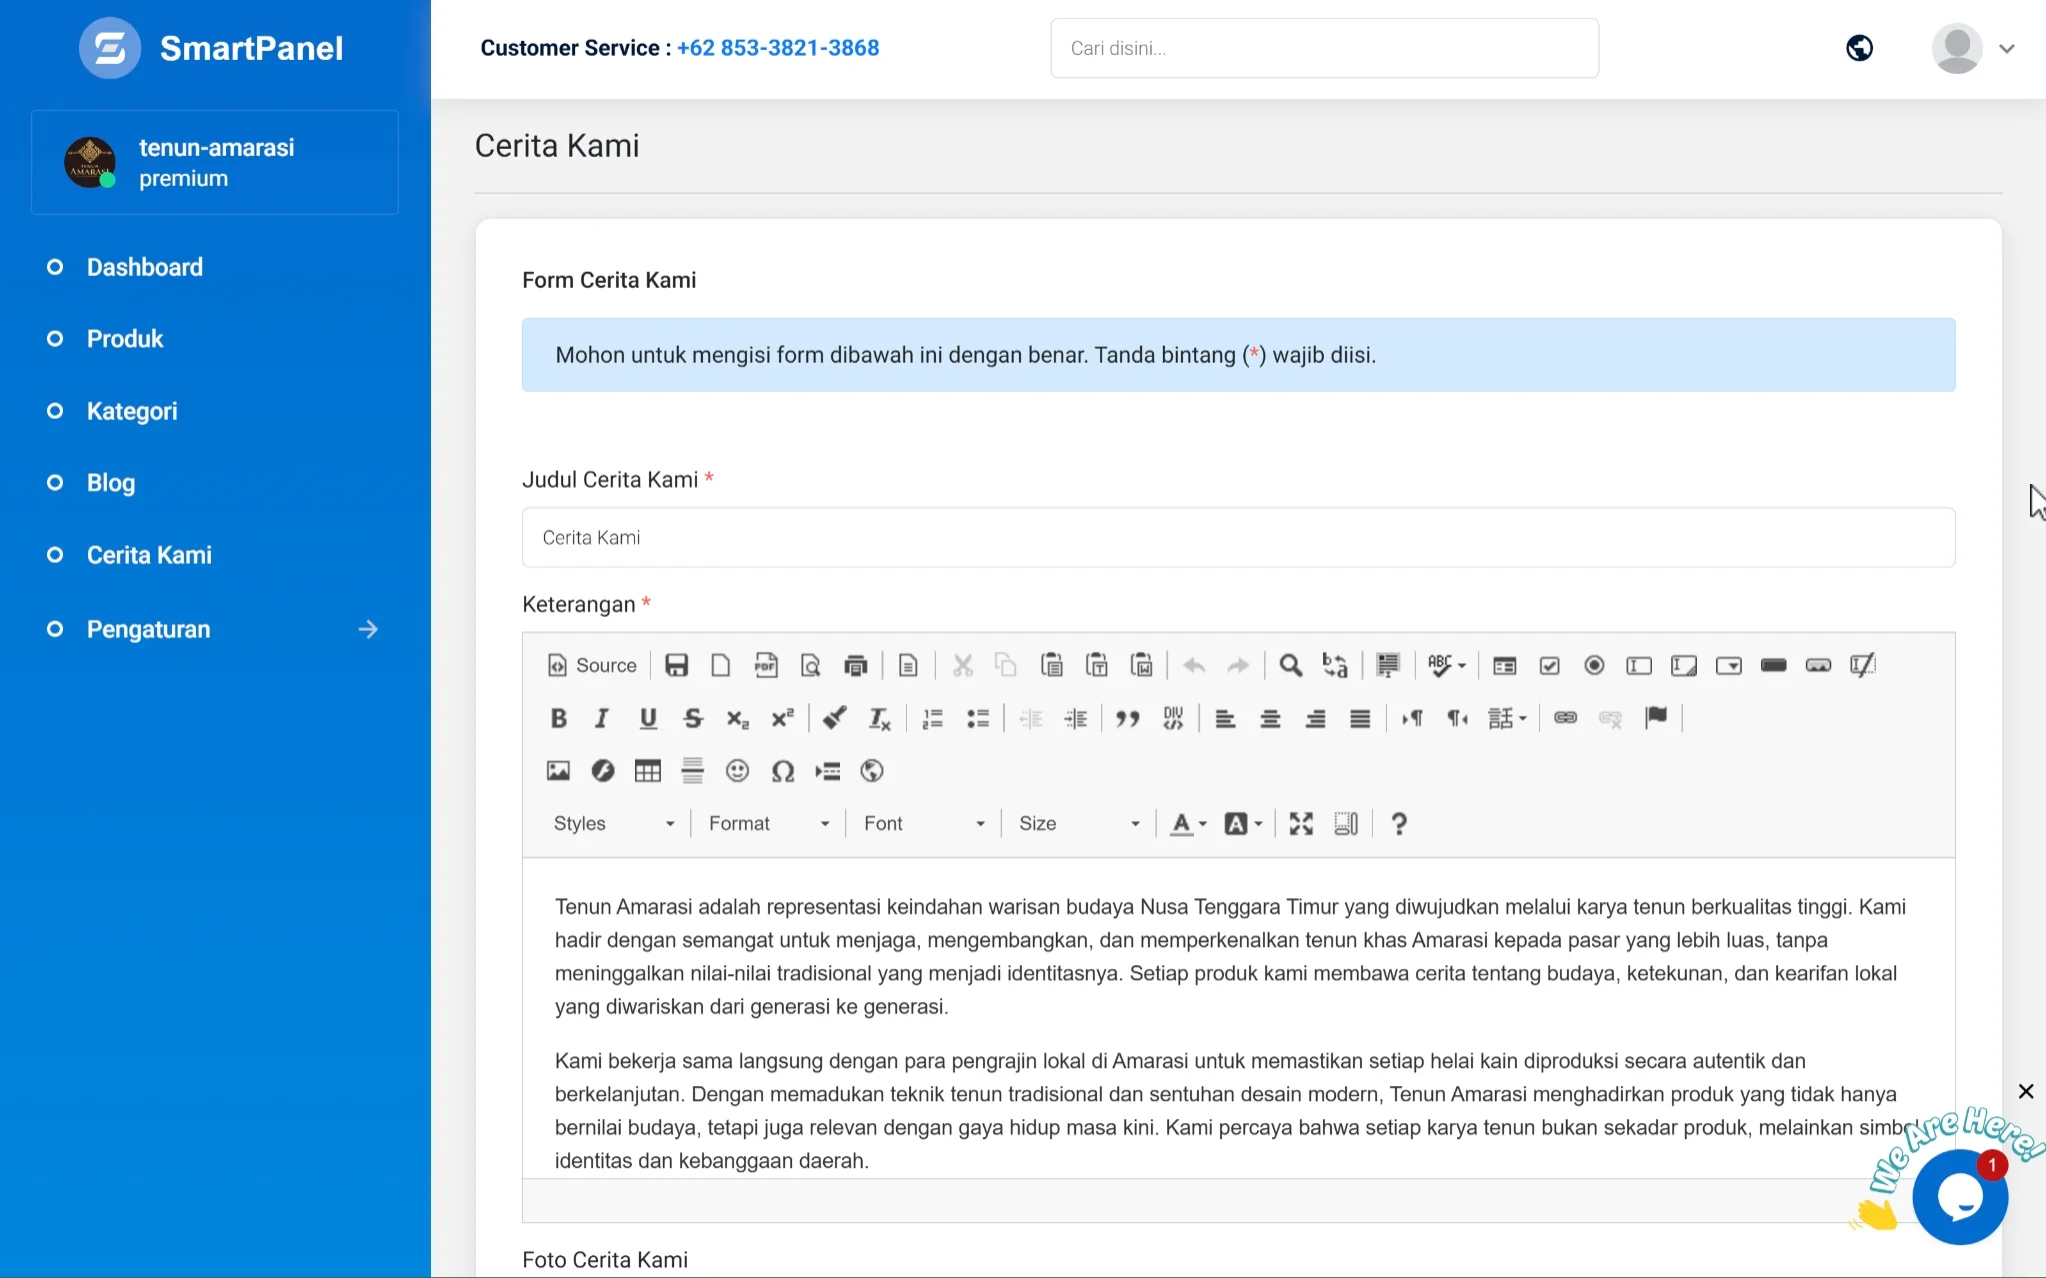The image size is (2046, 1278).
Task: Click the insert link icon
Action: click(x=1566, y=718)
